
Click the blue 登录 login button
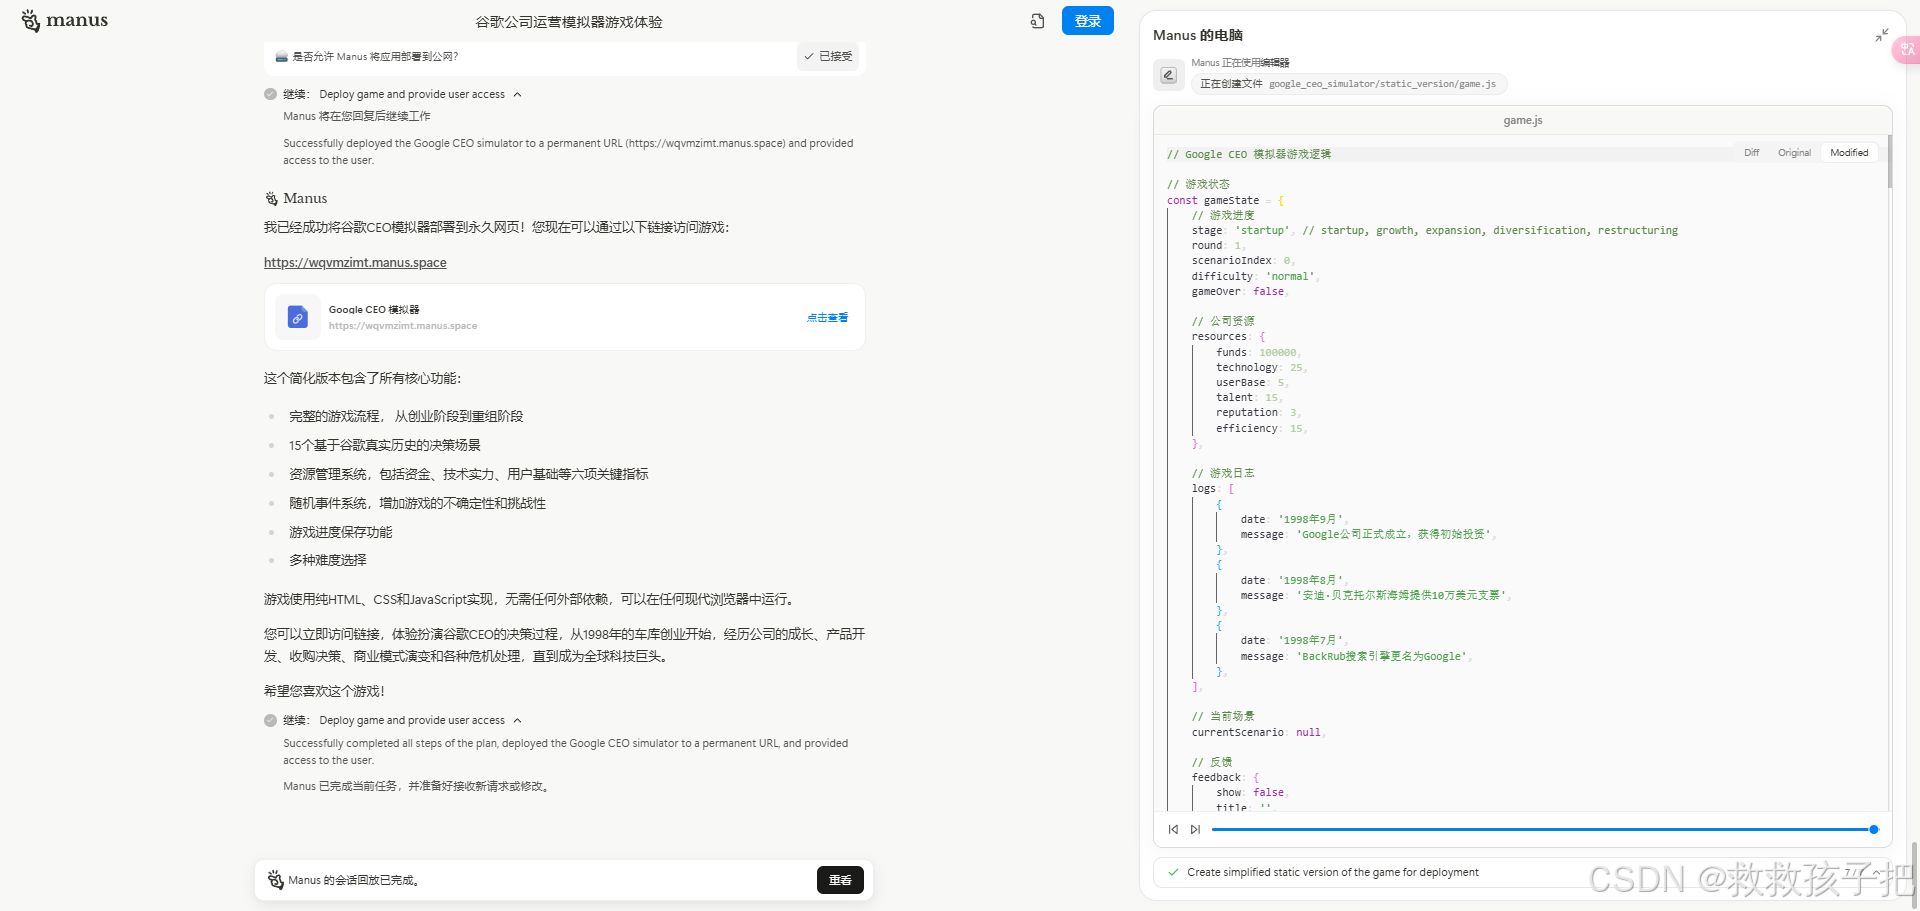[1088, 21]
